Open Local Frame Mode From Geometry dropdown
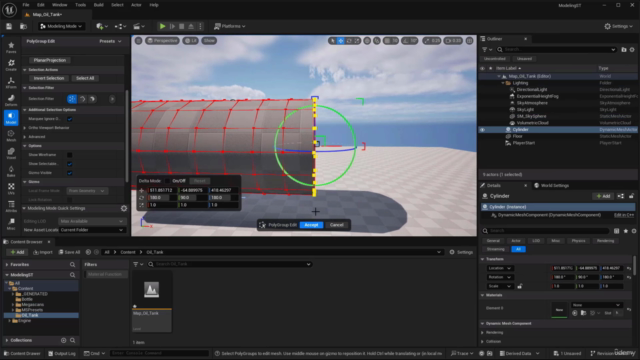This screenshot has width=640, height=360. tap(87, 191)
